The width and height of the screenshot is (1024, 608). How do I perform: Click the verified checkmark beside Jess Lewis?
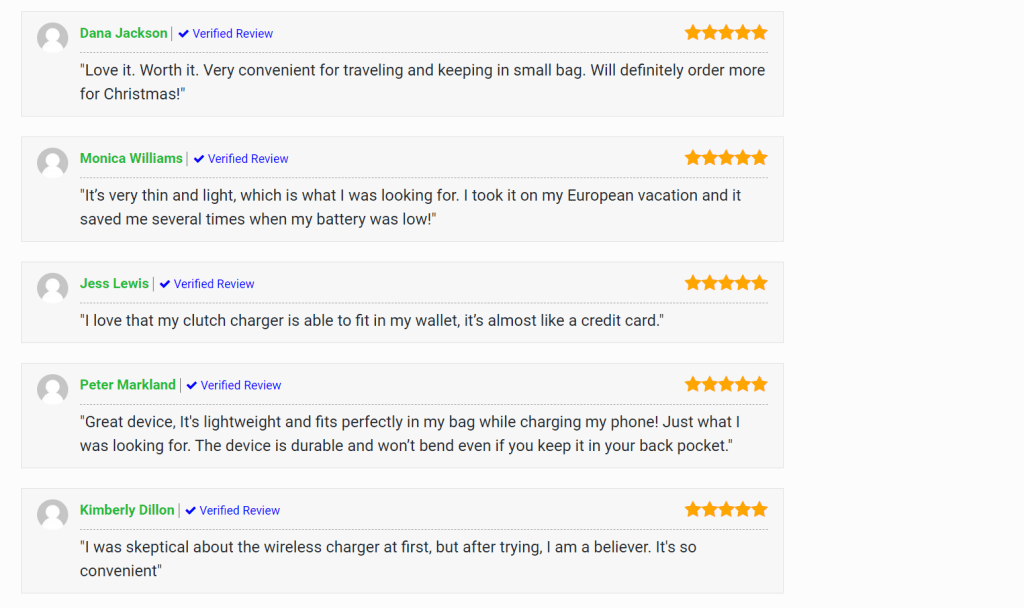coord(165,284)
